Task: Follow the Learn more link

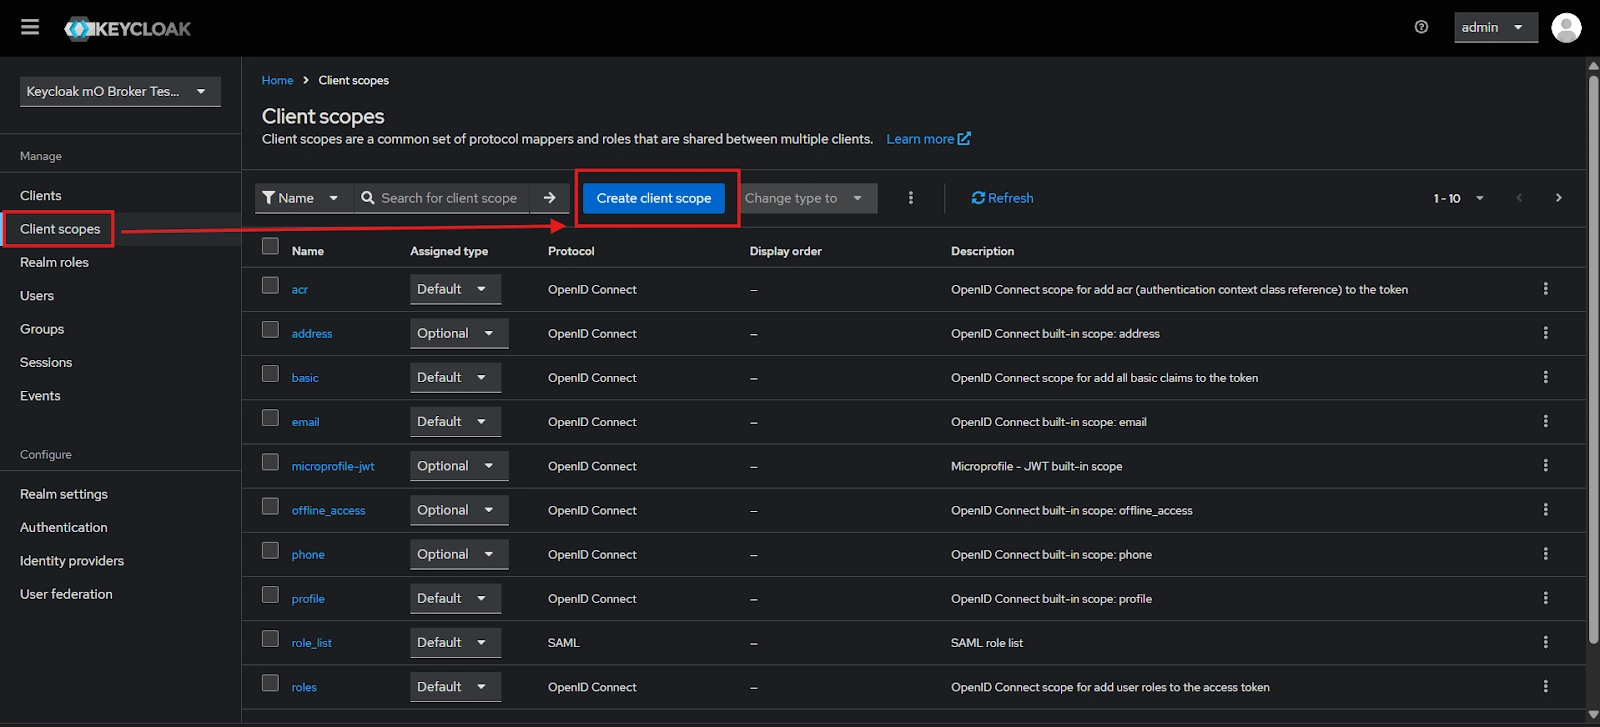Action: [928, 139]
